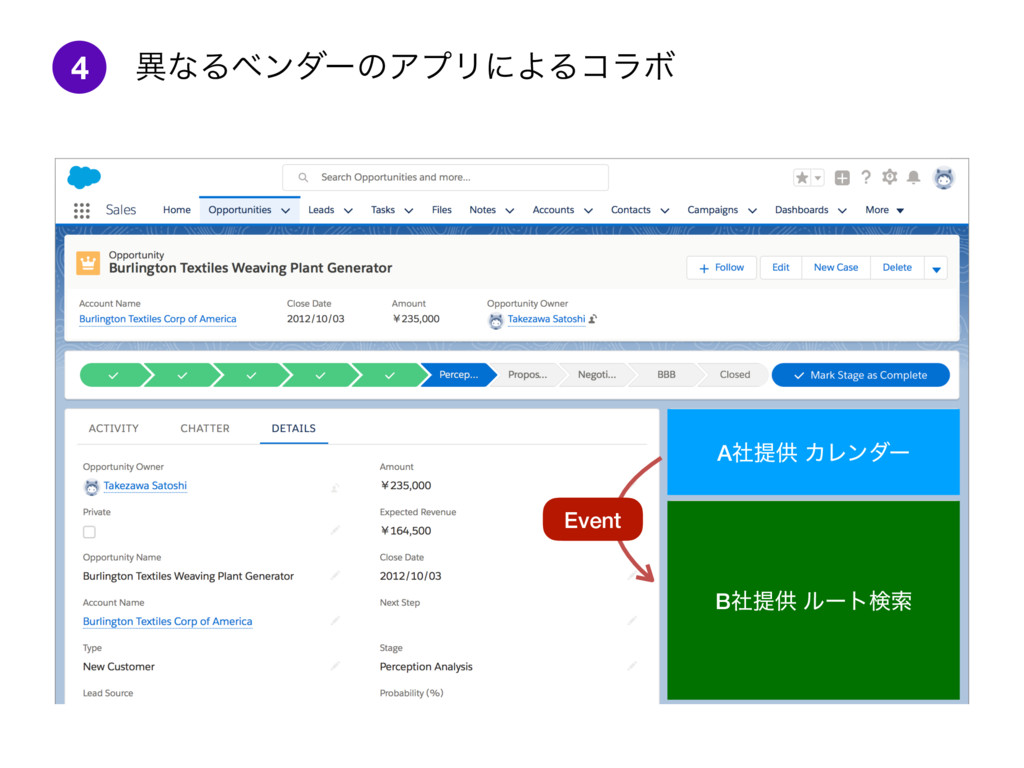The image size is (1024, 768).
Task: Switch to the ACTIVITY tab
Action: coord(114,428)
